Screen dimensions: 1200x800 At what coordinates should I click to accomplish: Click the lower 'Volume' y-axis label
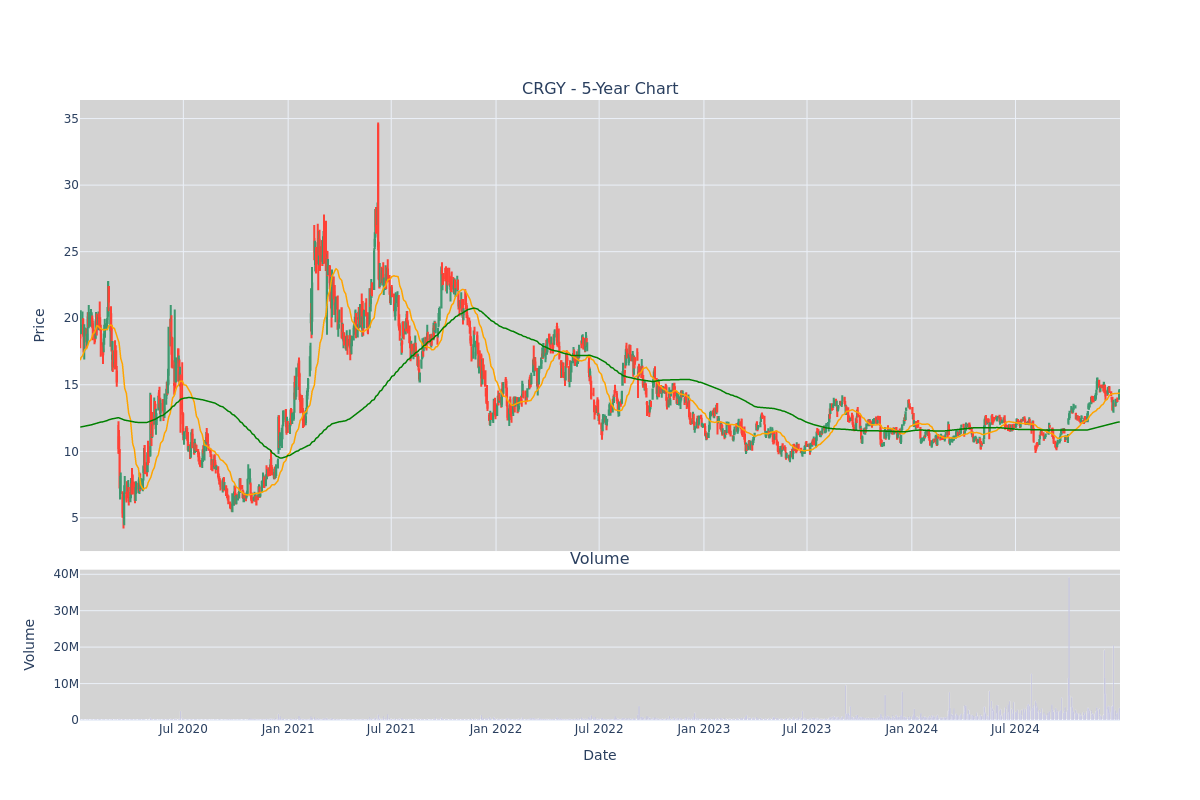click(x=31, y=644)
